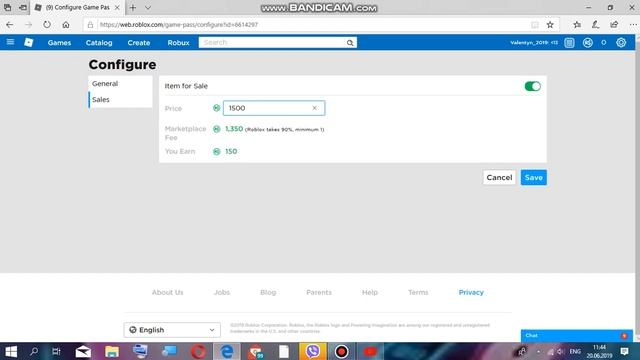Launch the Mail app from taskbar

tap(83, 351)
